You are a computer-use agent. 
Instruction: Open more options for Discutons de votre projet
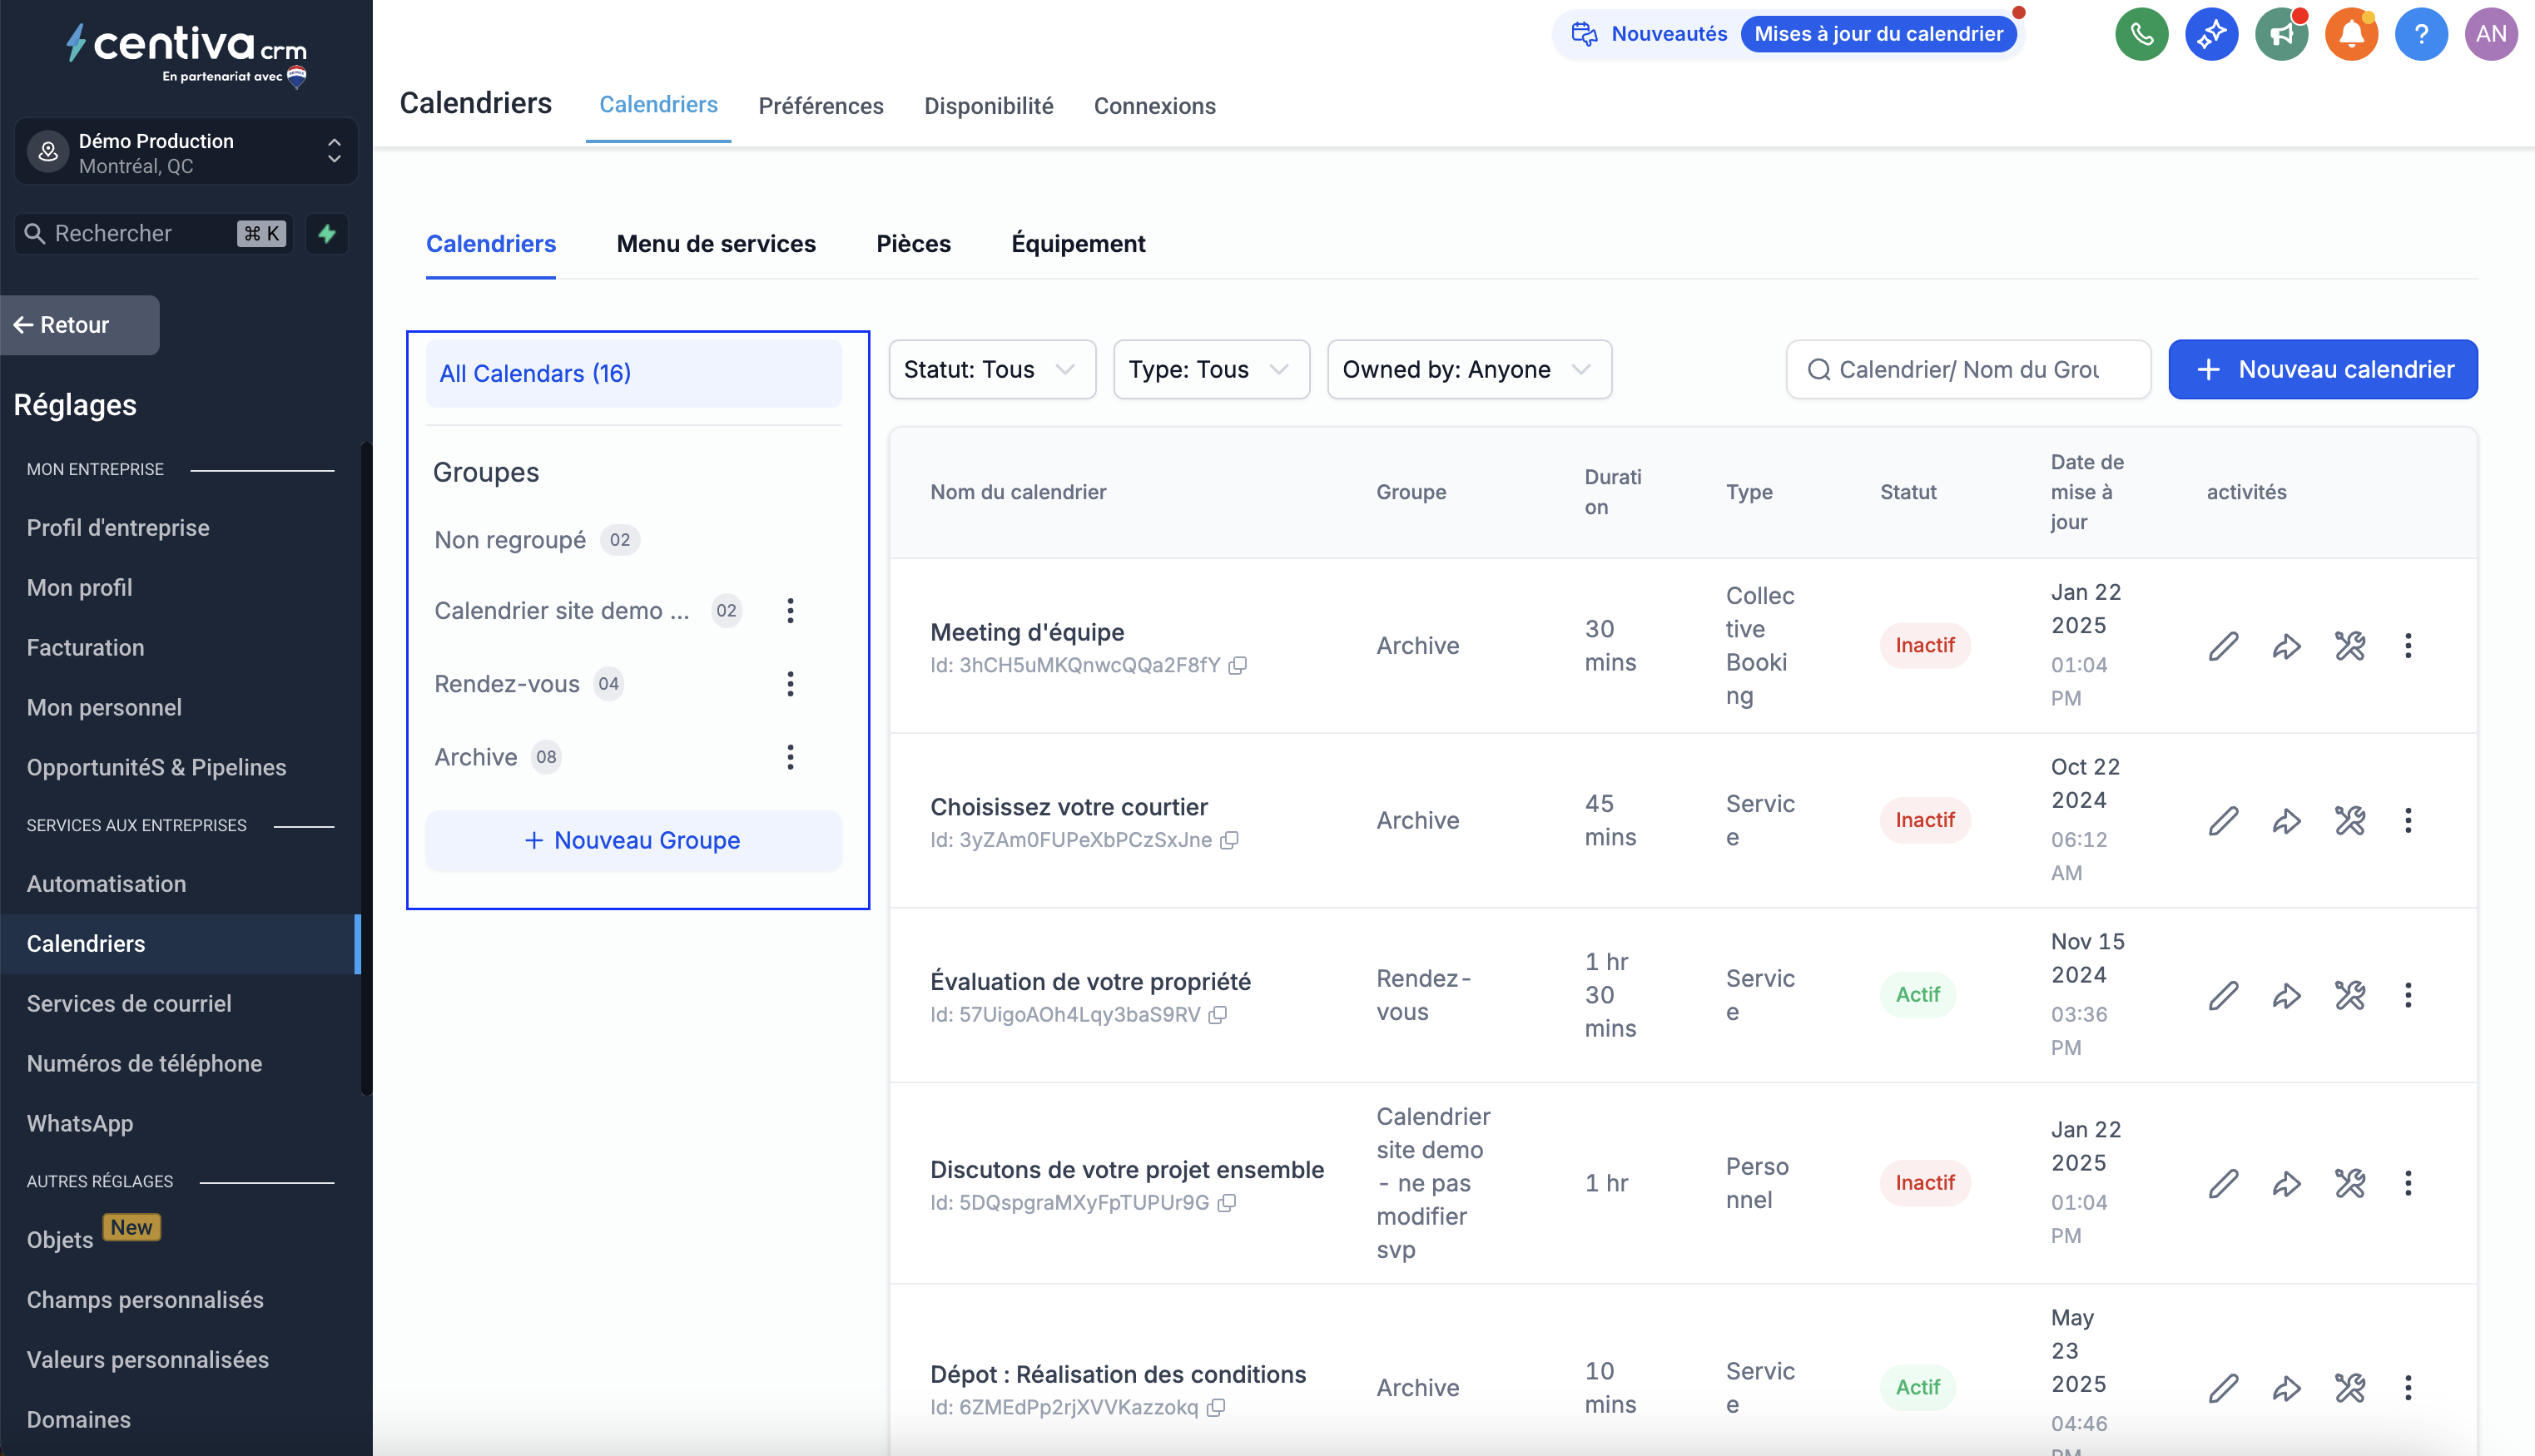2408,1183
